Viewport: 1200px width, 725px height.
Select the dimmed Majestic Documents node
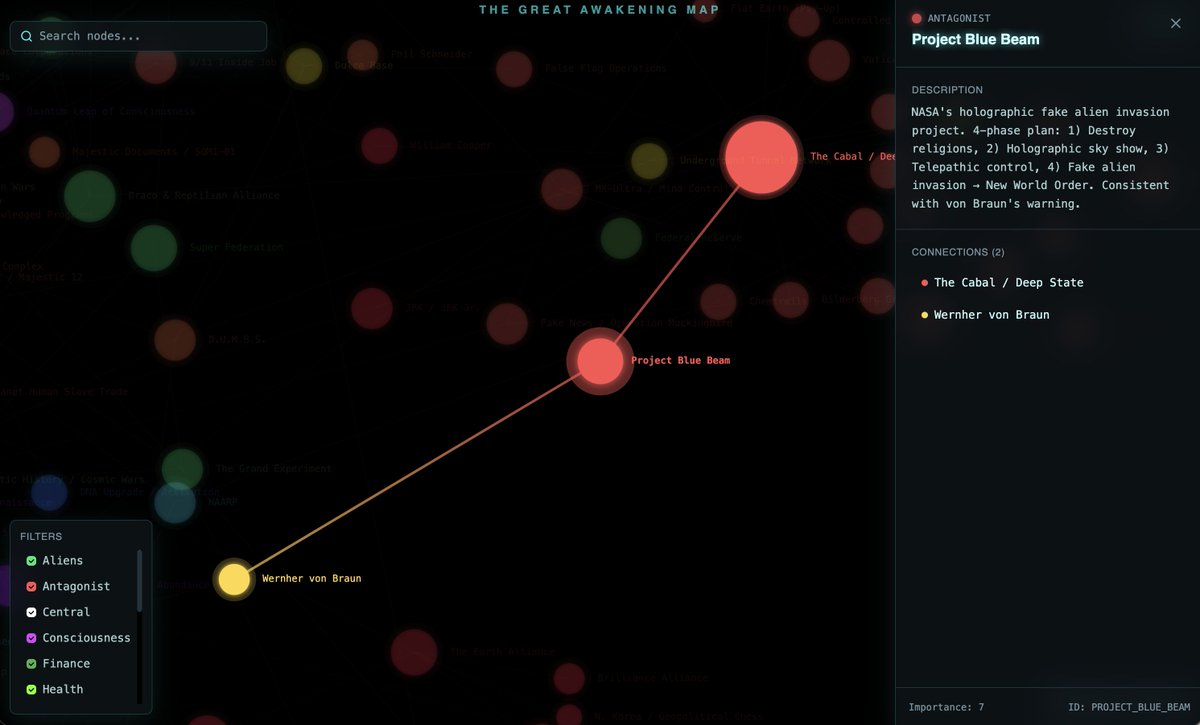coord(44,152)
